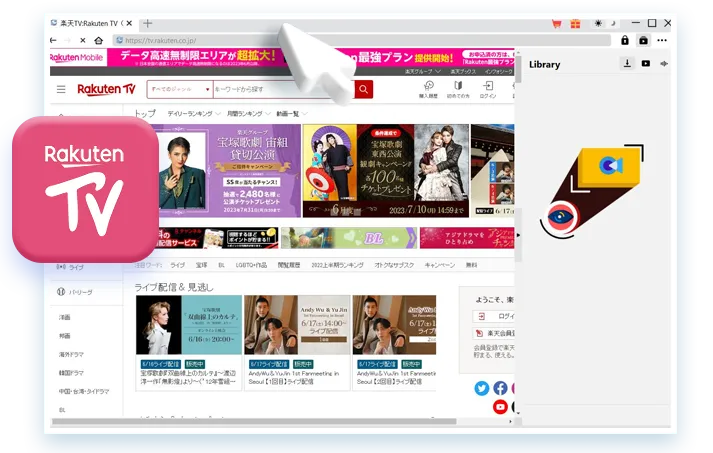Screen dimensions: 713x453
Task: Open the downloads icon in the Library panel
Action: (x=627, y=63)
